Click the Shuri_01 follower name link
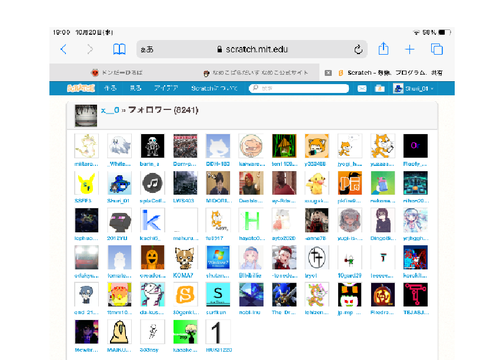The width and height of the screenshot is (480, 360). 118,201
